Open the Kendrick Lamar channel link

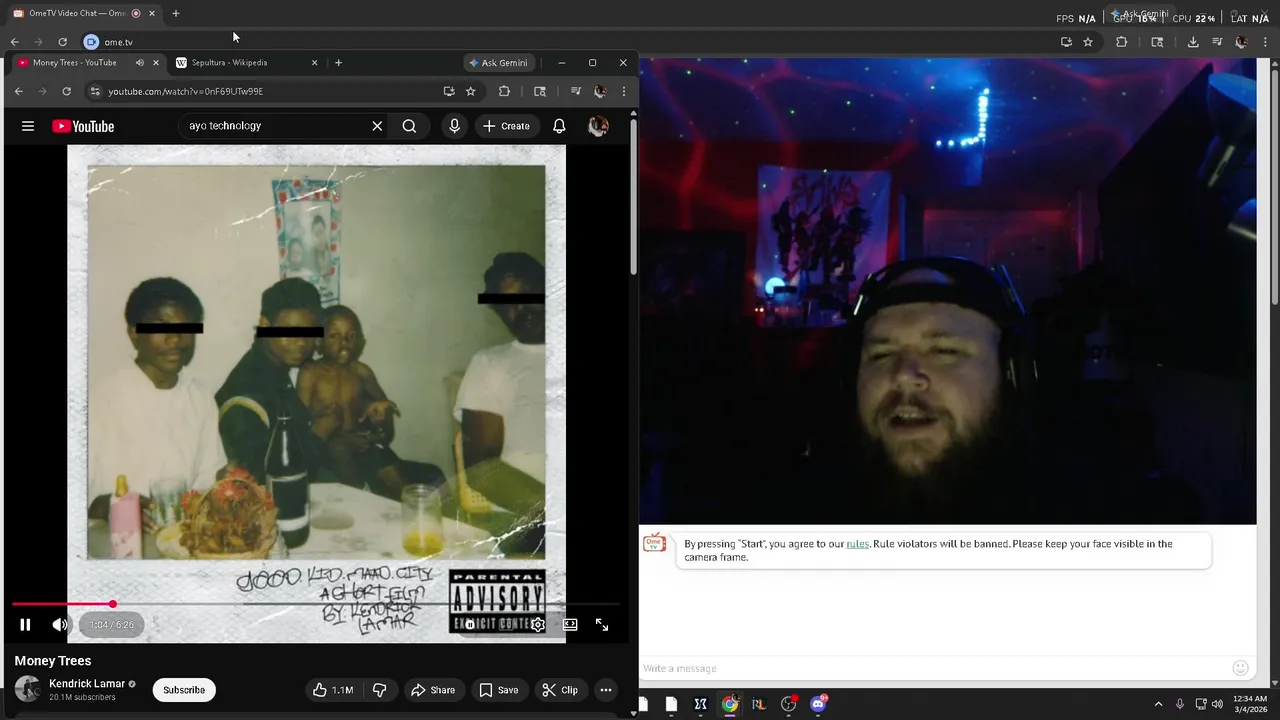coord(87,684)
